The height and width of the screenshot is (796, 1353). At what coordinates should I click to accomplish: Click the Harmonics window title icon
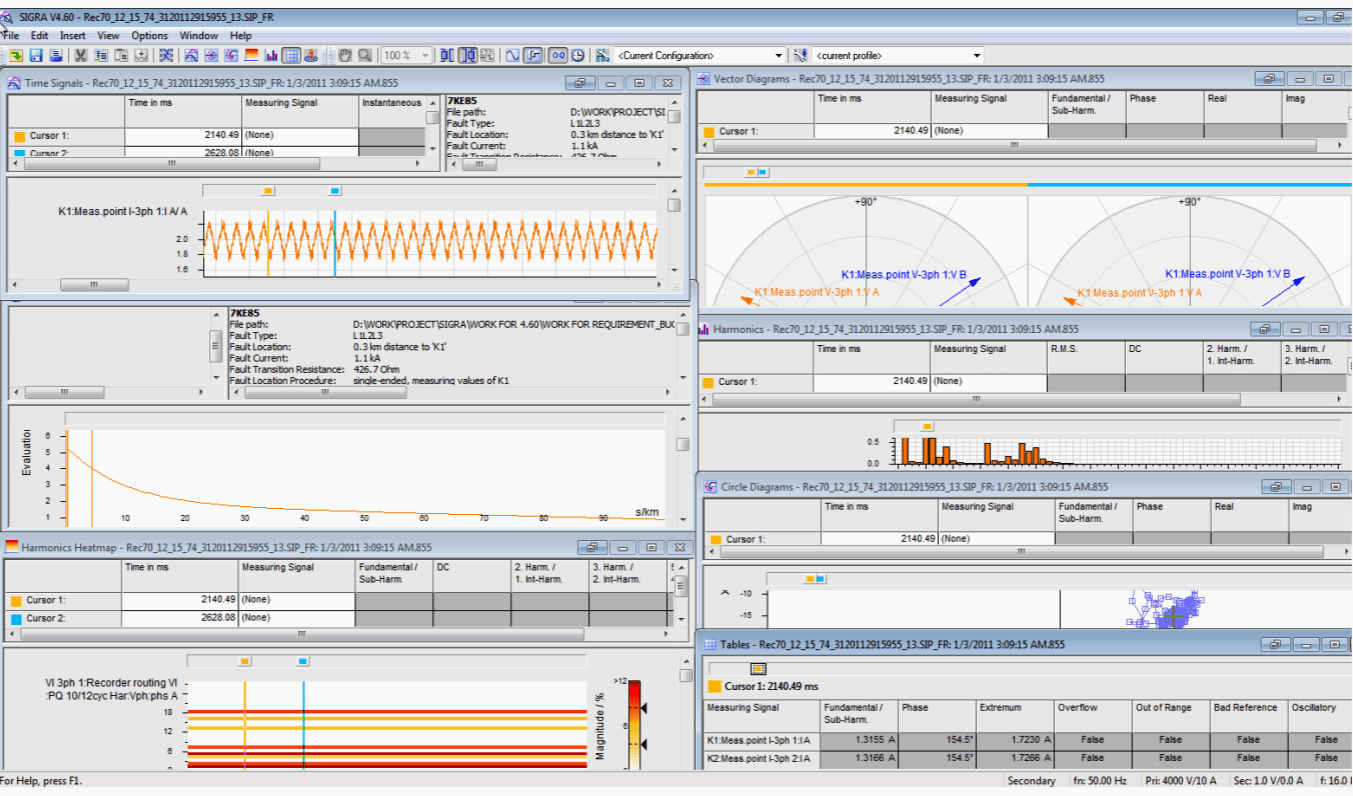tap(704, 328)
